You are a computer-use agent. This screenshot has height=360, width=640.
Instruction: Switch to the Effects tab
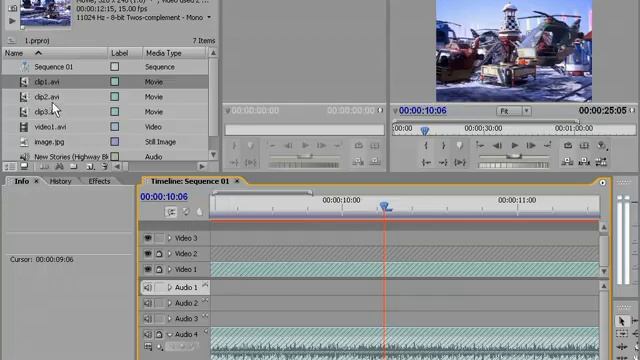99,181
